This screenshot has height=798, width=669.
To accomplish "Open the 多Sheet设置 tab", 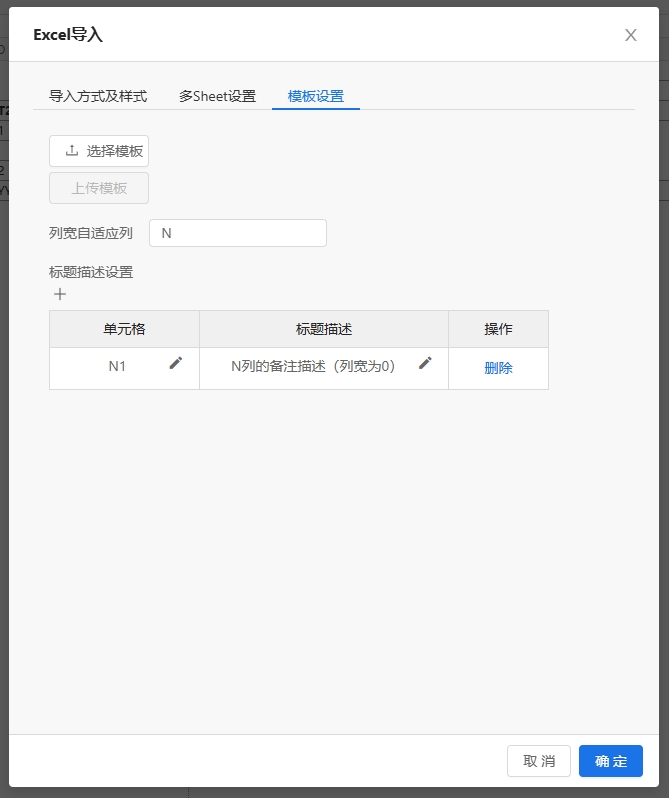I will 217,96.
